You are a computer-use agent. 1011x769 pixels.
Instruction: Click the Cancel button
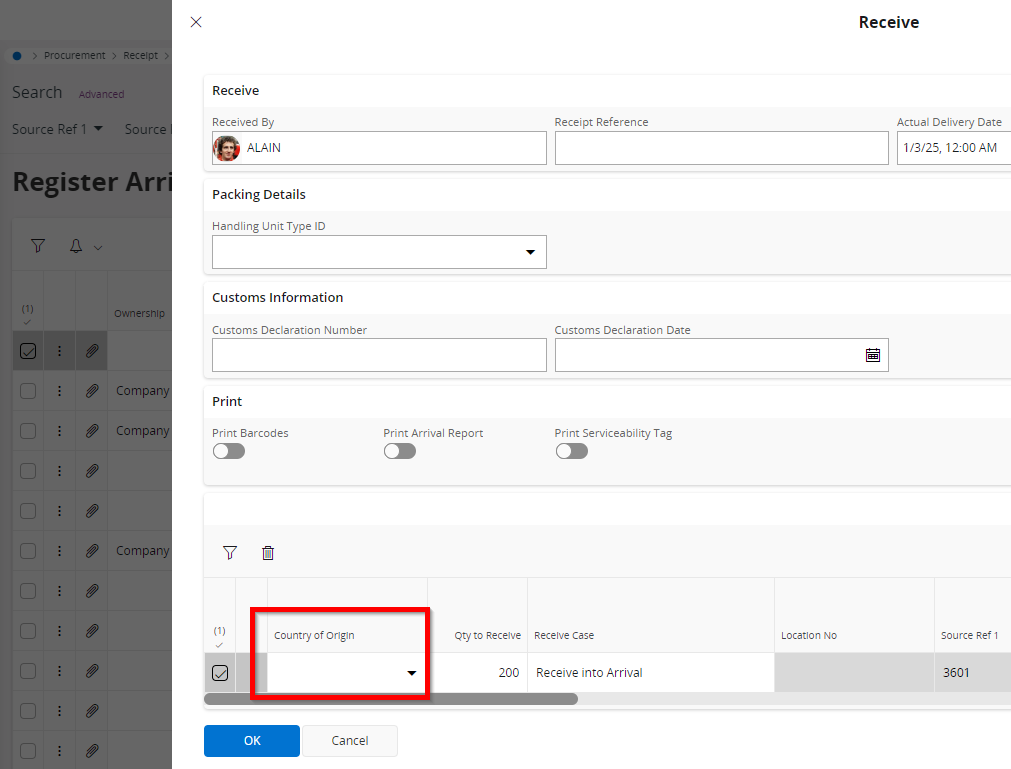click(x=350, y=741)
